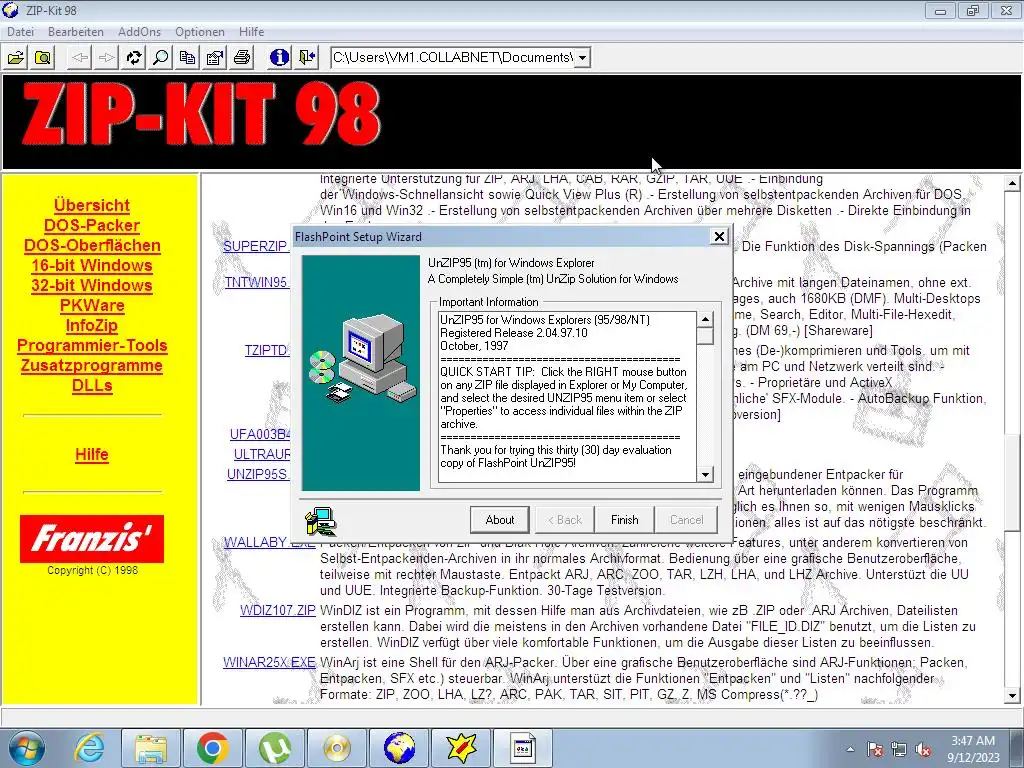Screen dimensions: 1024x768
Task: Click the setup window taskbar icon
Action: point(523,748)
